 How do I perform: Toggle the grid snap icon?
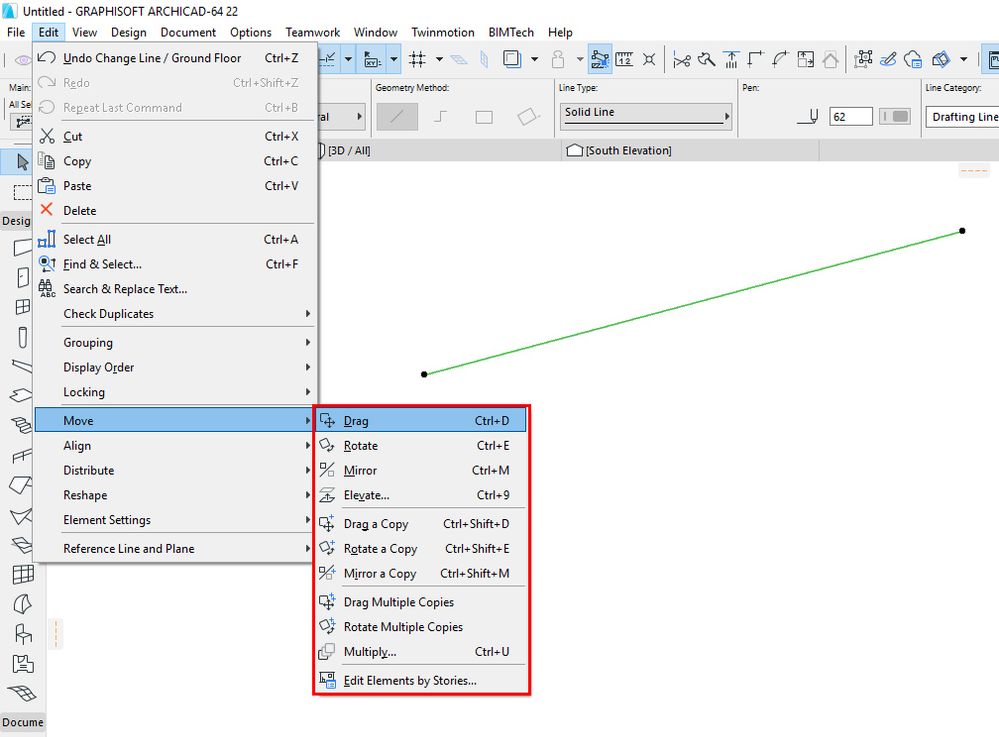(x=417, y=59)
